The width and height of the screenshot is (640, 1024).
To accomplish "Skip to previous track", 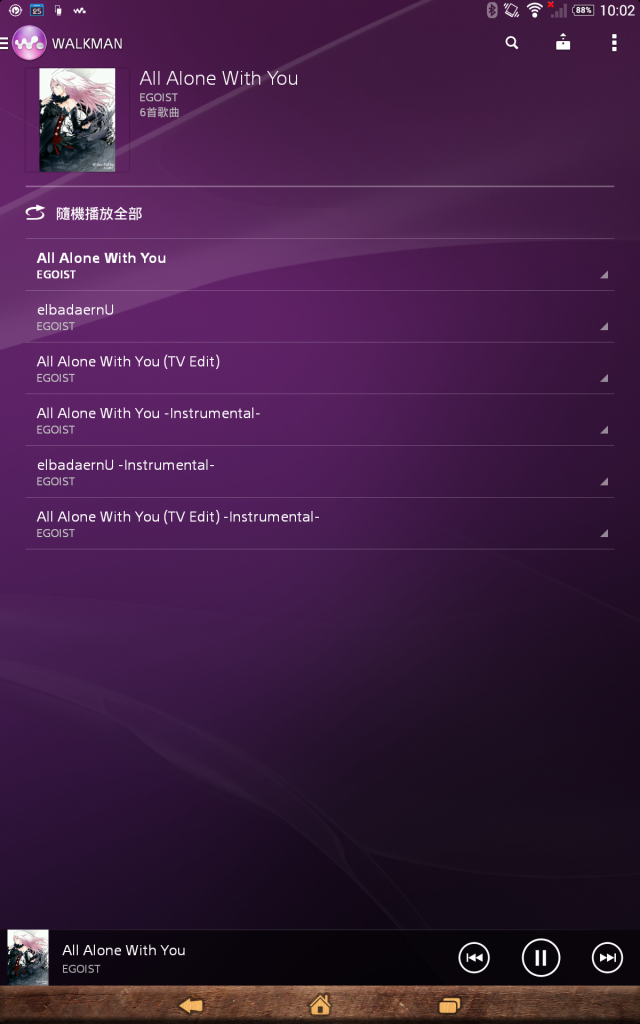I will [x=474, y=957].
